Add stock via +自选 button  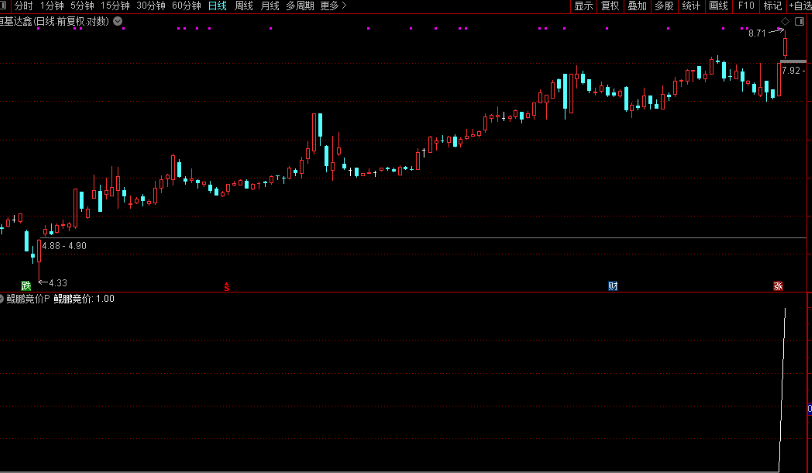coord(800,6)
